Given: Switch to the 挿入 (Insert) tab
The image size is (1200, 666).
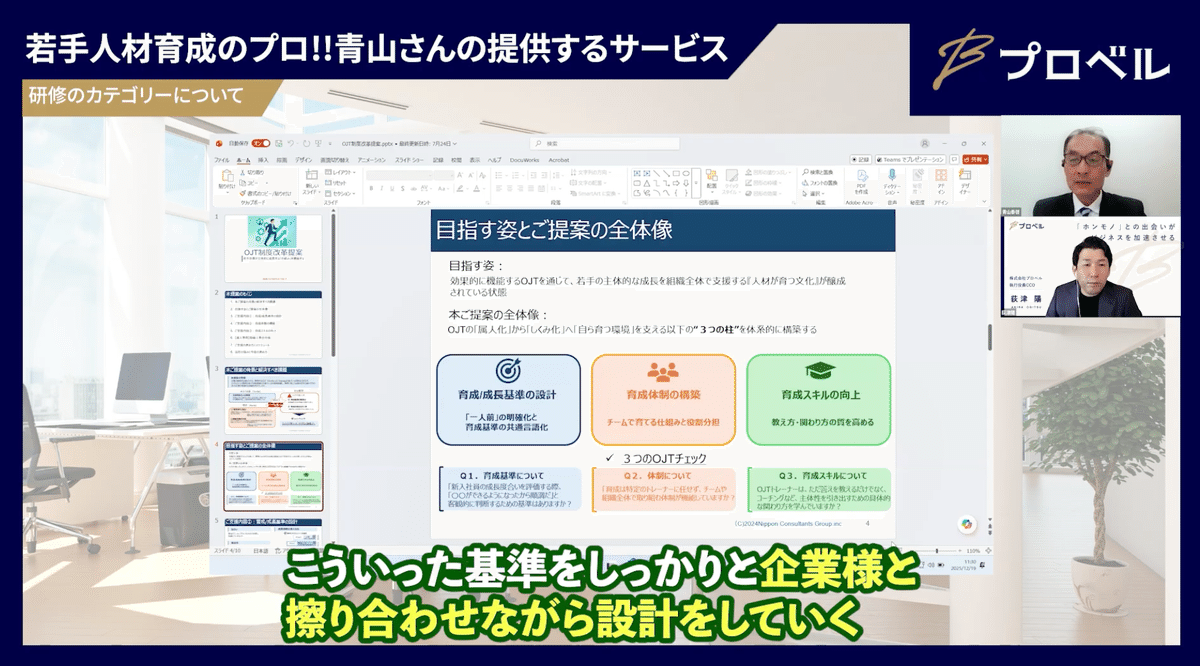Looking at the screenshot, I should (x=263, y=160).
